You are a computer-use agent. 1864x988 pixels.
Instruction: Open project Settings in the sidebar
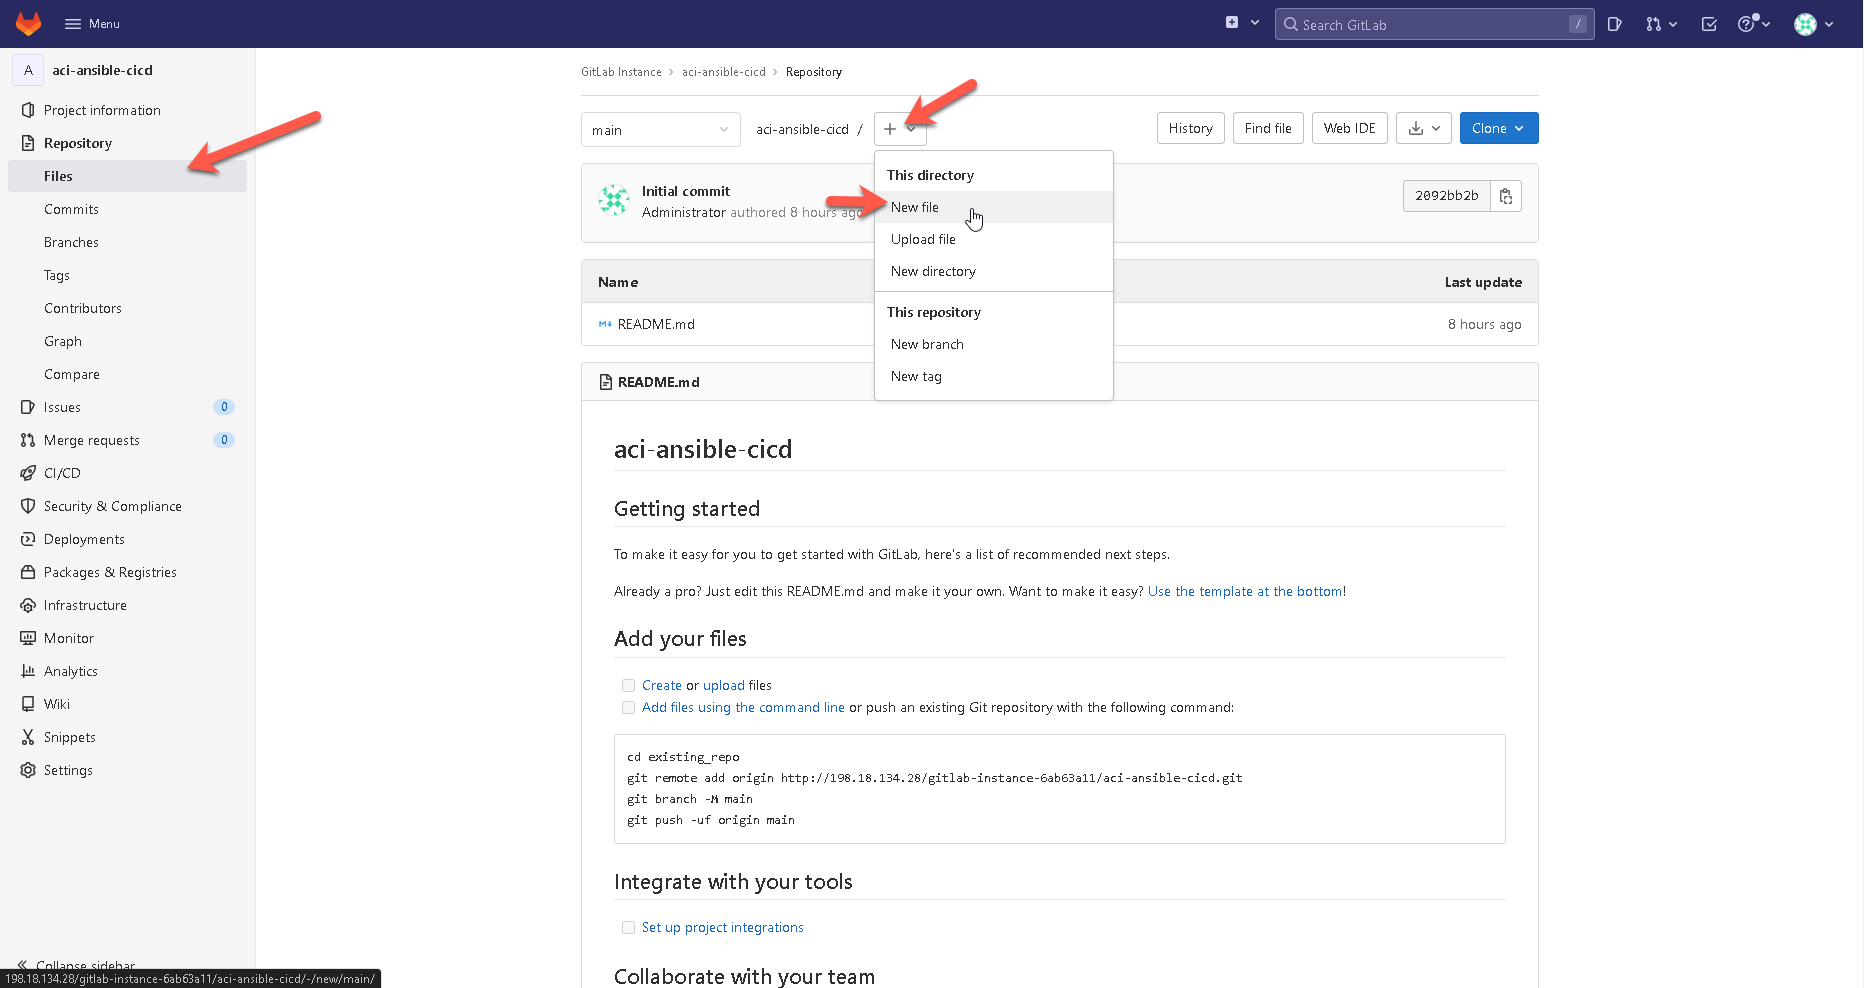[127, 770]
